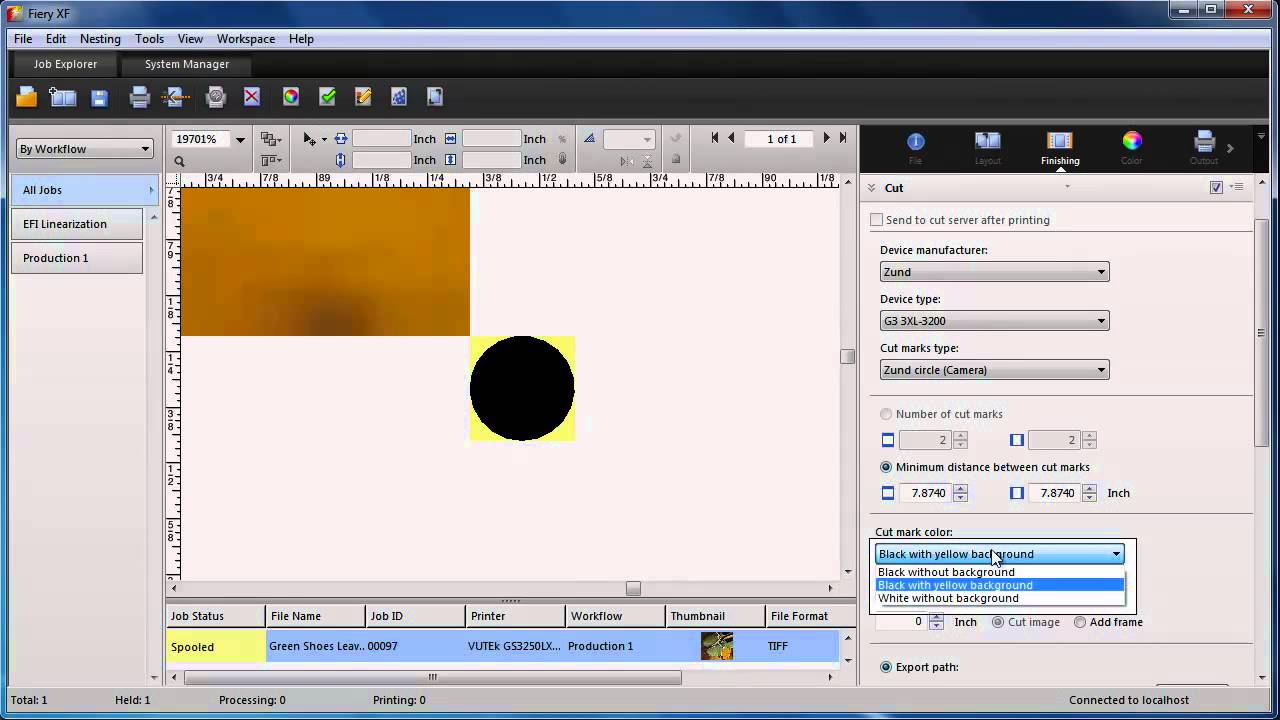Select the Cut image radio option

tap(998, 622)
